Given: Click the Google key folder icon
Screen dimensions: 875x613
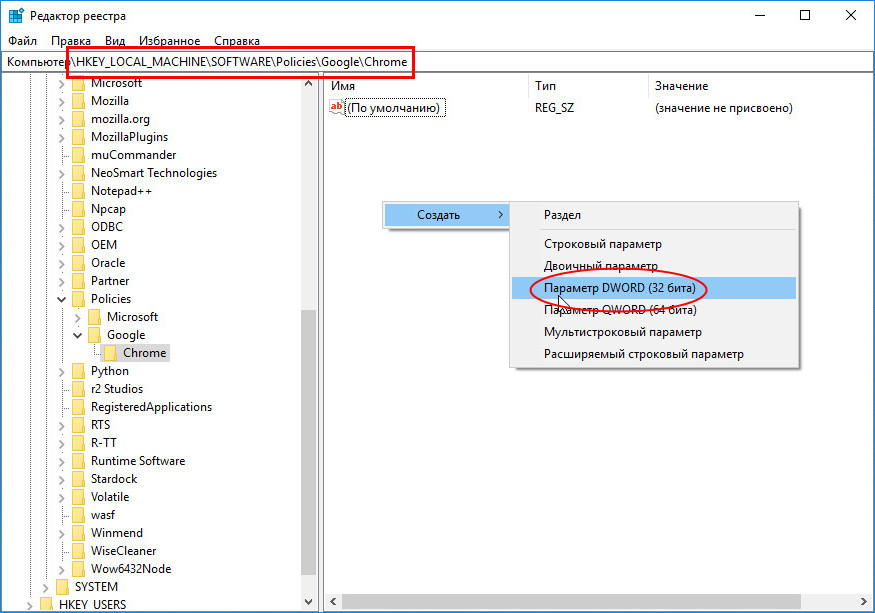Looking at the screenshot, I should [94, 335].
